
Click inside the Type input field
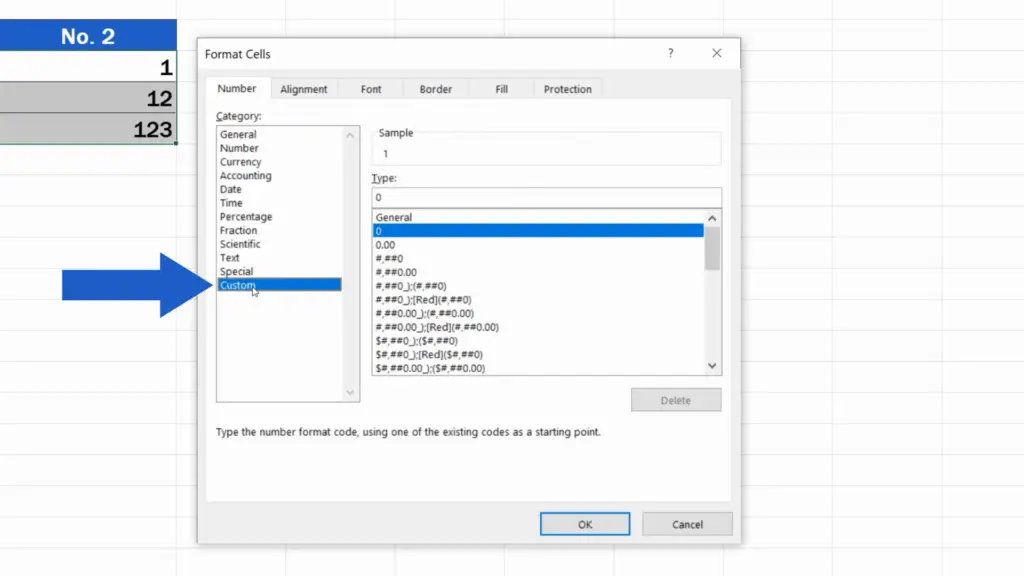click(545, 198)
